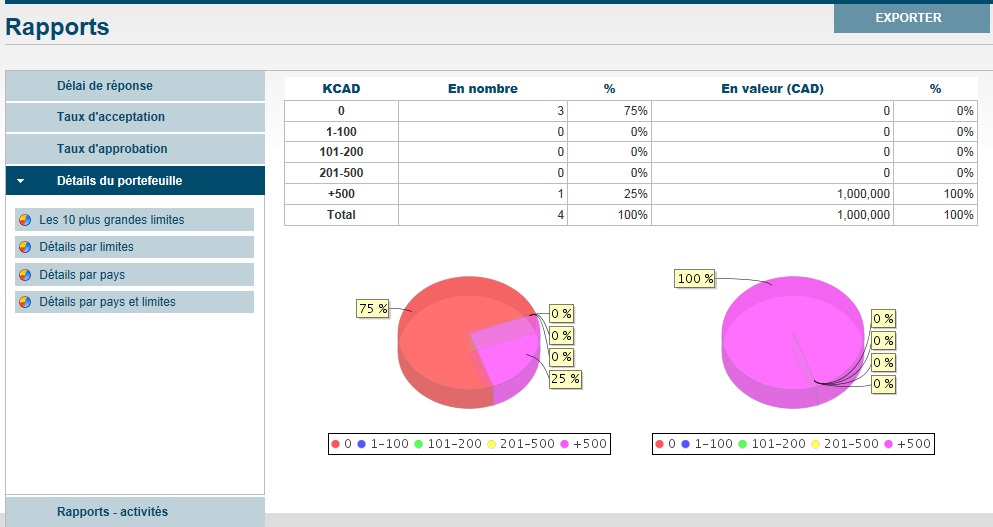Open the Rapports - activités section

coord(135,512)
